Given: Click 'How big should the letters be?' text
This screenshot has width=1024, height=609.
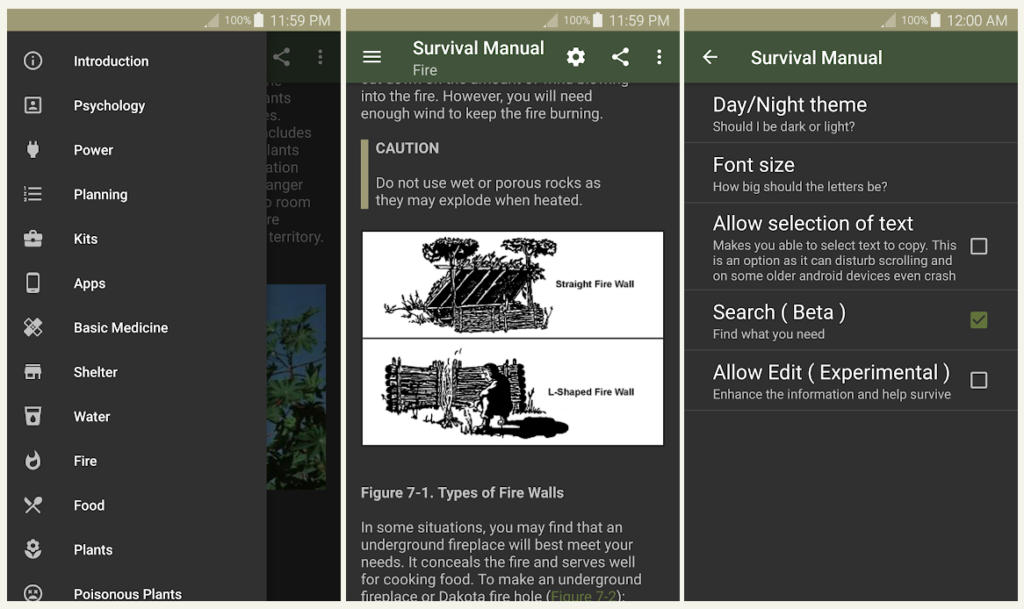Looking at the screenshot, I should pos(800,187).
